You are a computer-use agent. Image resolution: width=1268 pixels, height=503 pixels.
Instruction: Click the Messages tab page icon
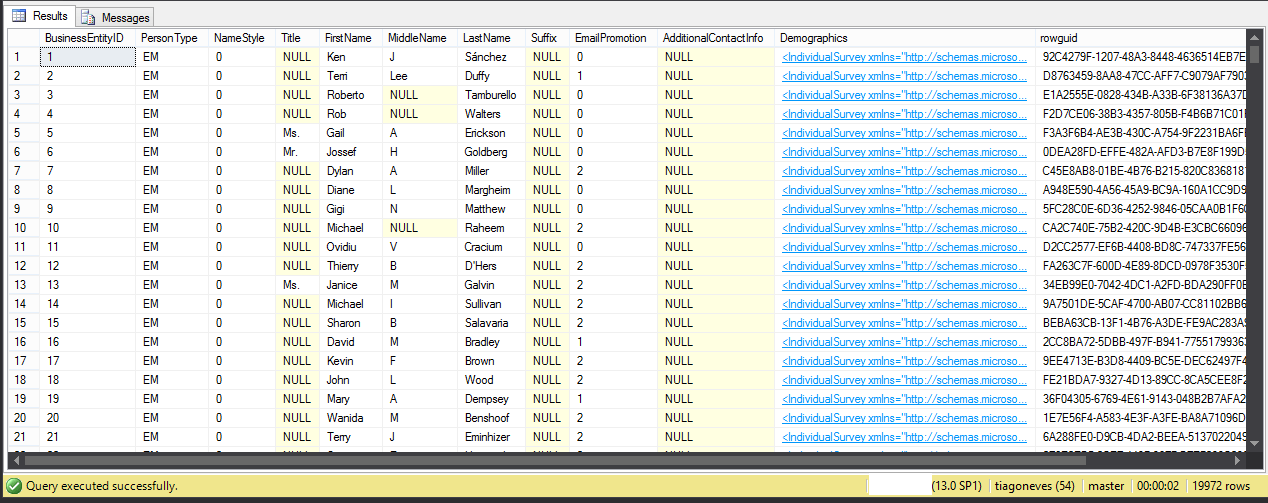[88, 17]
